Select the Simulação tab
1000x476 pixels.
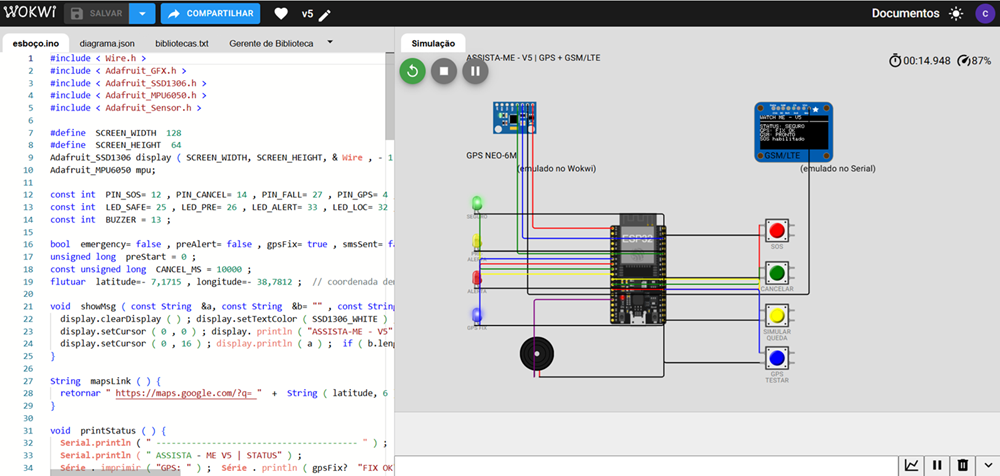433,43
